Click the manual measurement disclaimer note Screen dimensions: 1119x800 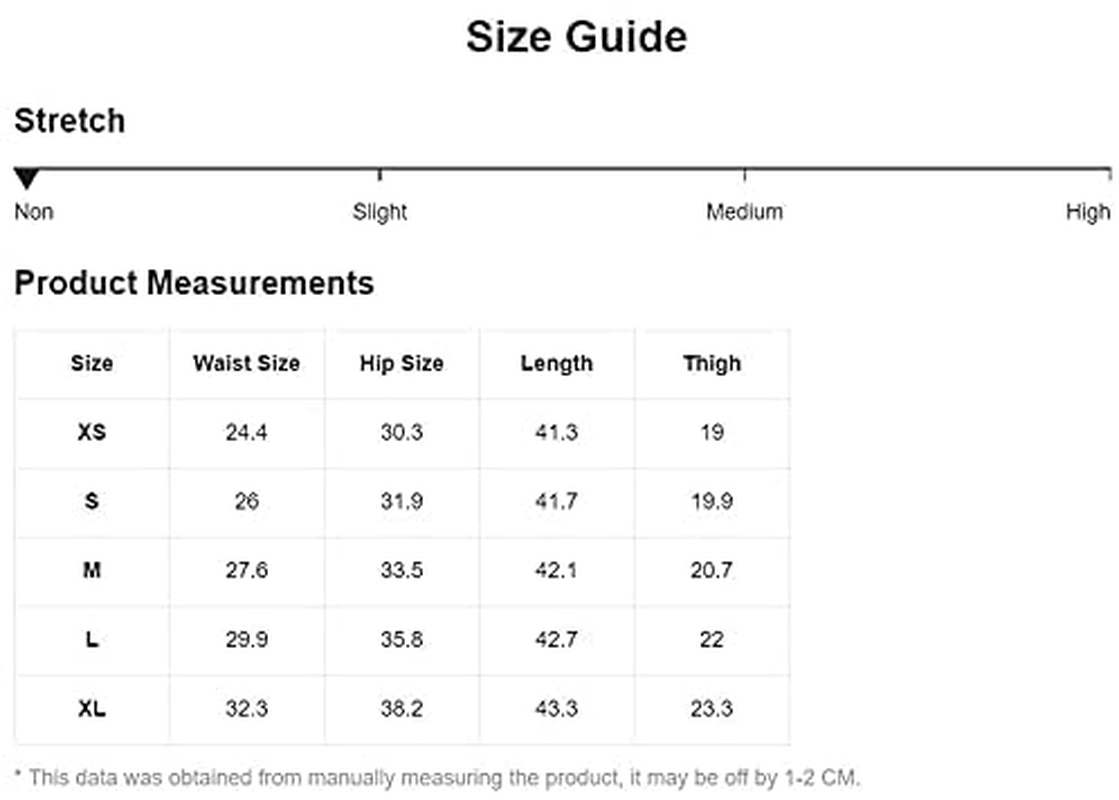click(x=437, y=777)
